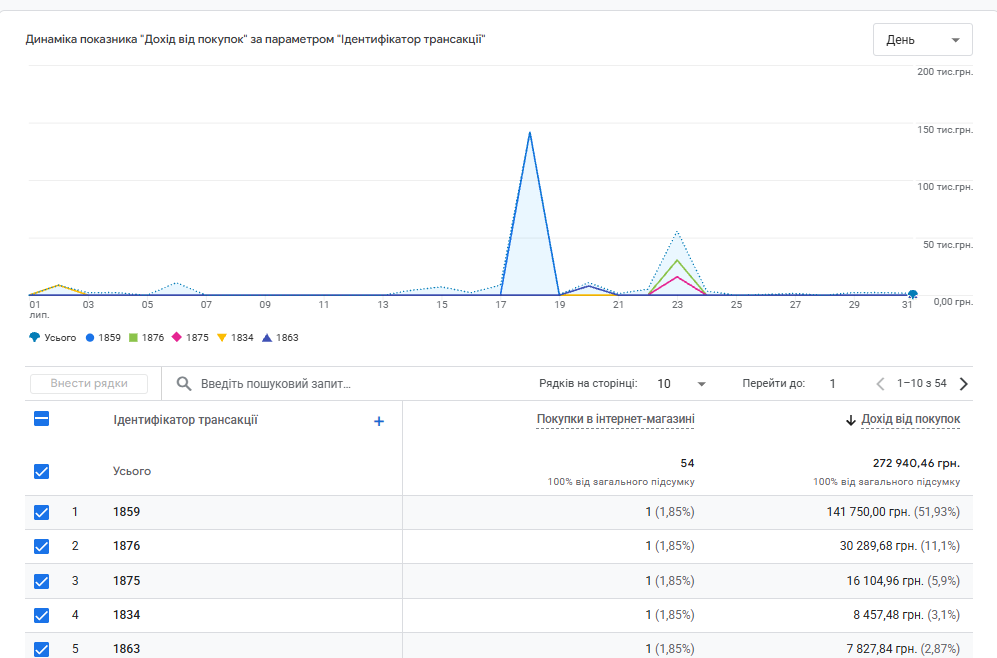Deselect the Усього total row checkbox
Viewport: 997px width, 658px height.
pyautogui.click(x=41, y=471)
